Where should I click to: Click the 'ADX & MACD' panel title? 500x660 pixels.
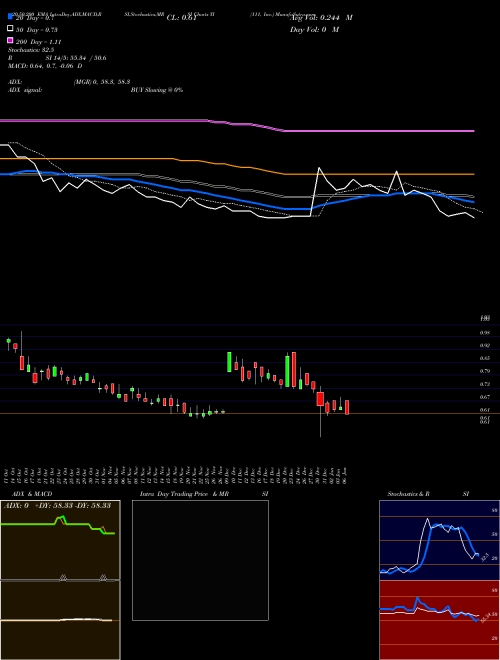(32, 494)
